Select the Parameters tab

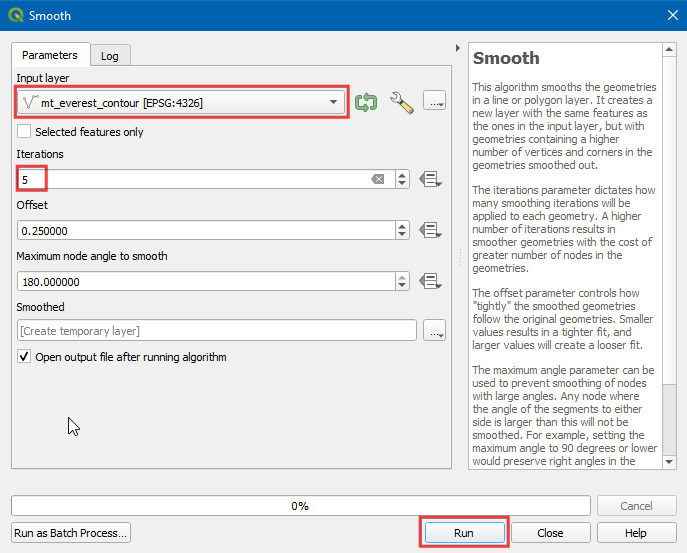coord(50,55)
